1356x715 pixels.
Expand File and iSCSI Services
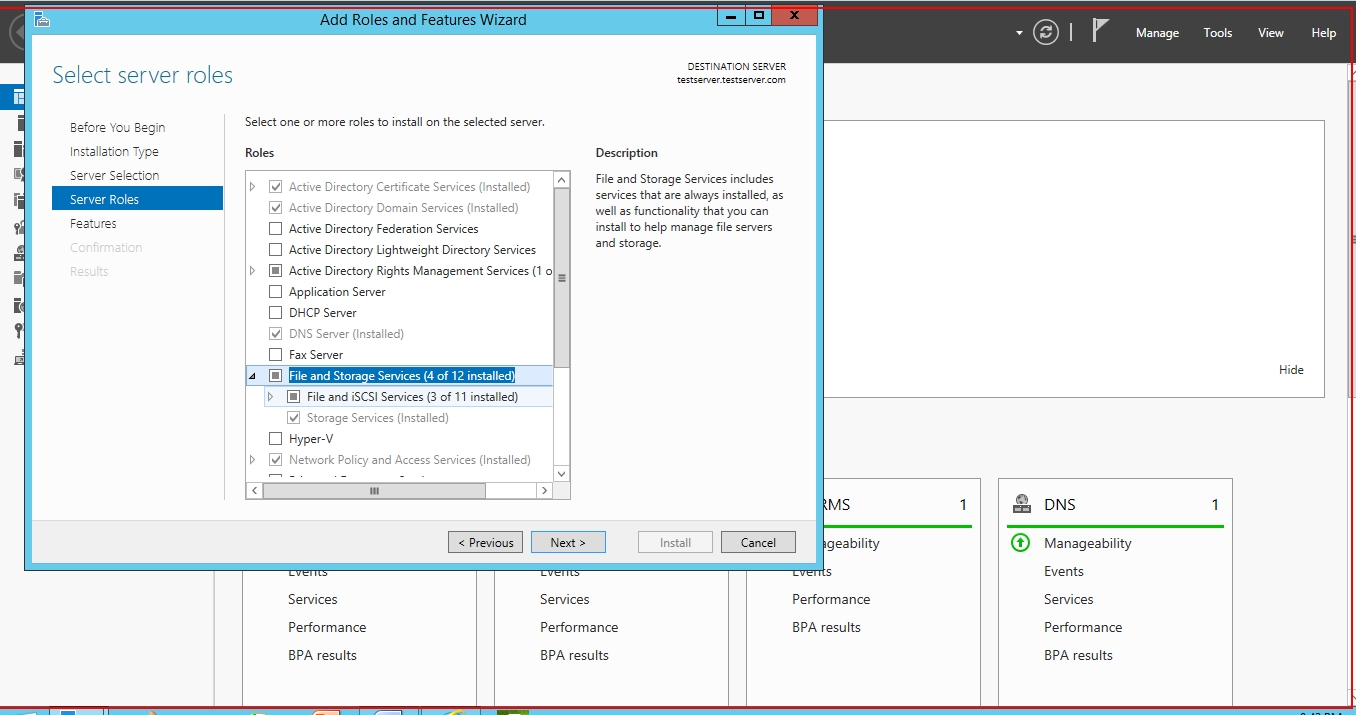[271, 397]
